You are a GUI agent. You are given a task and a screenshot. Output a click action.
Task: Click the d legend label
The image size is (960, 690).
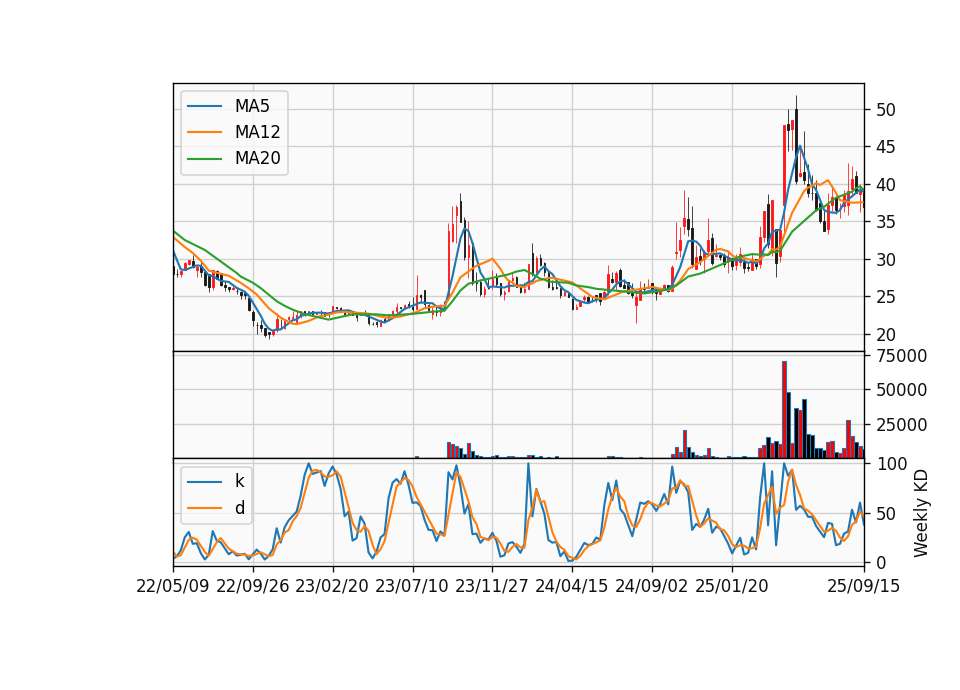coord(240,508)
